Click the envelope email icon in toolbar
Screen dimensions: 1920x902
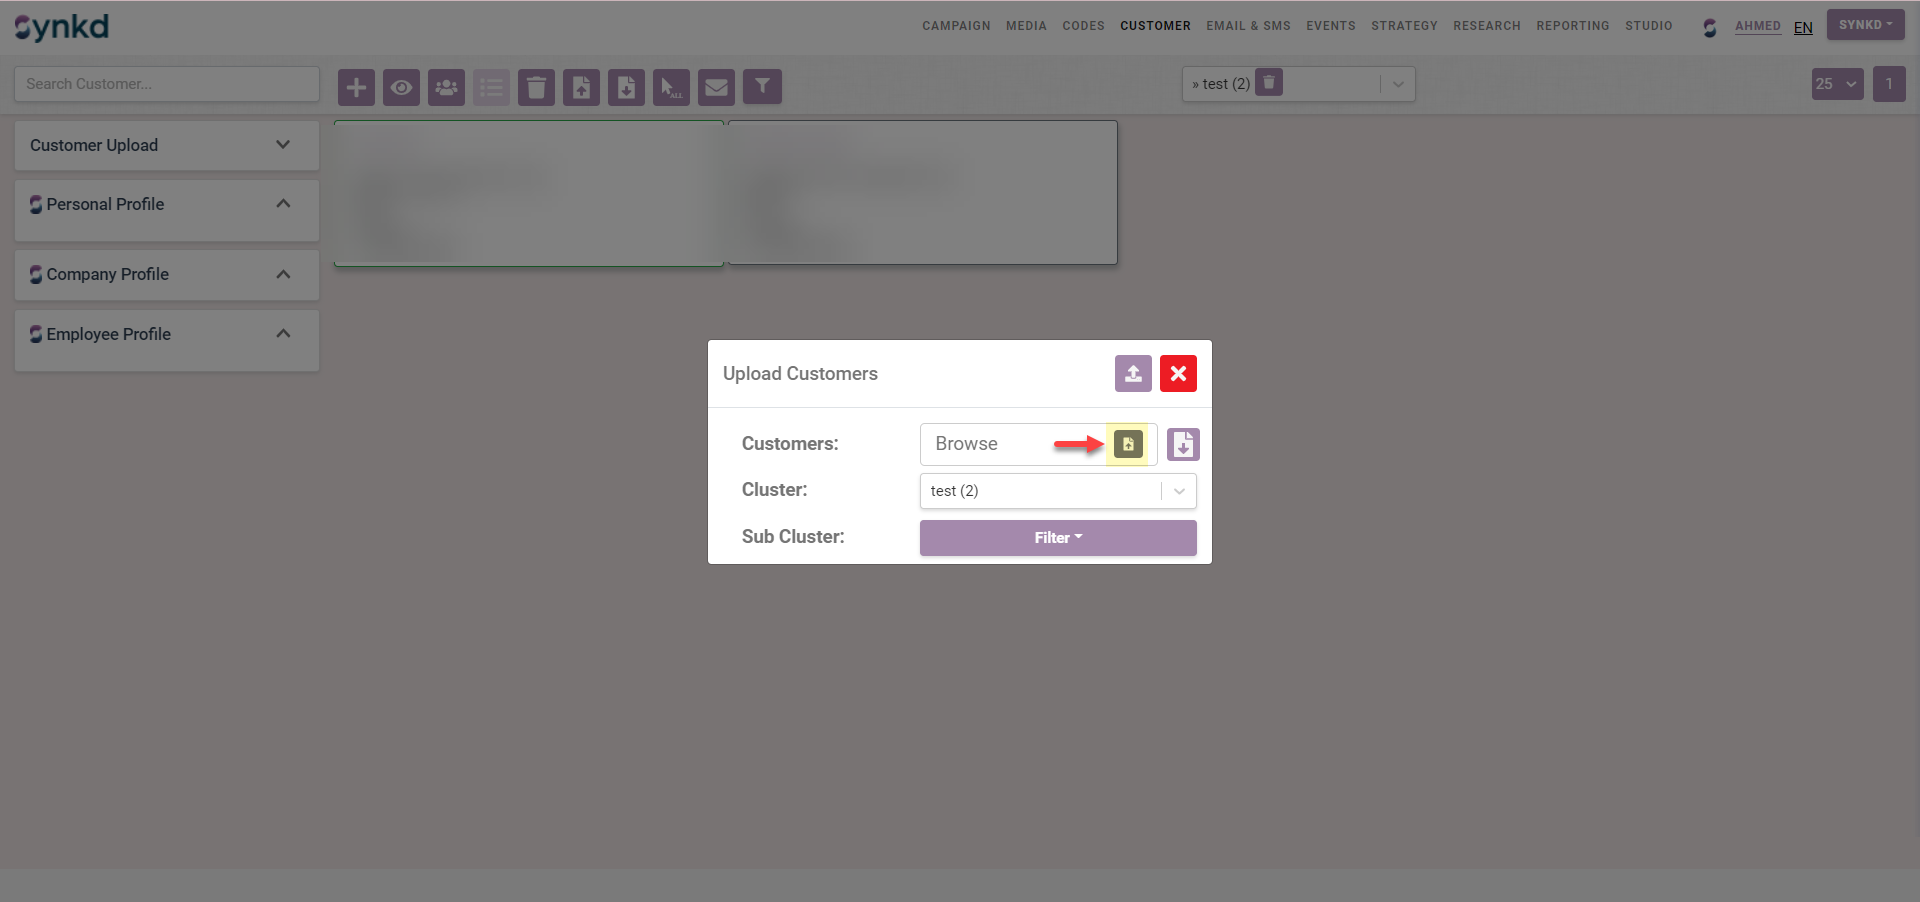tap(716, 87)
